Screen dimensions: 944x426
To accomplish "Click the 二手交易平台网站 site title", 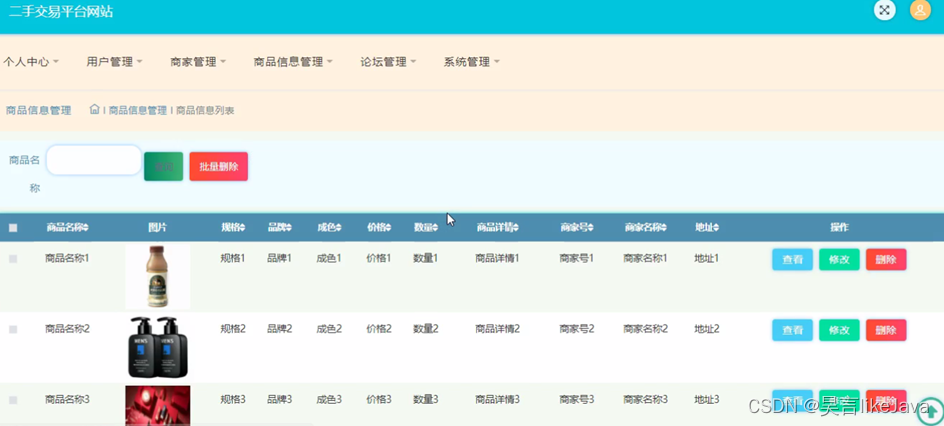I will 61,11.
